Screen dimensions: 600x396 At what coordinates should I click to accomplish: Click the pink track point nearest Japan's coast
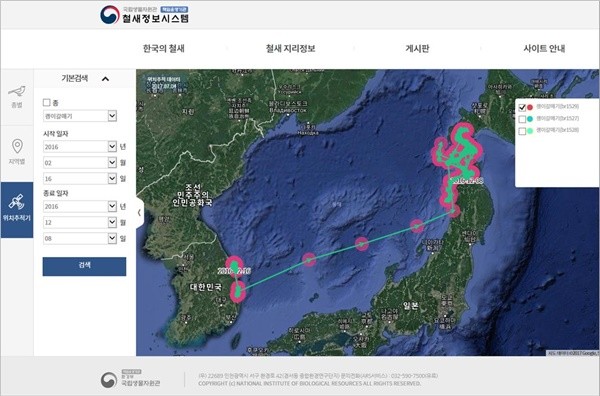click(x=417, y=226)
